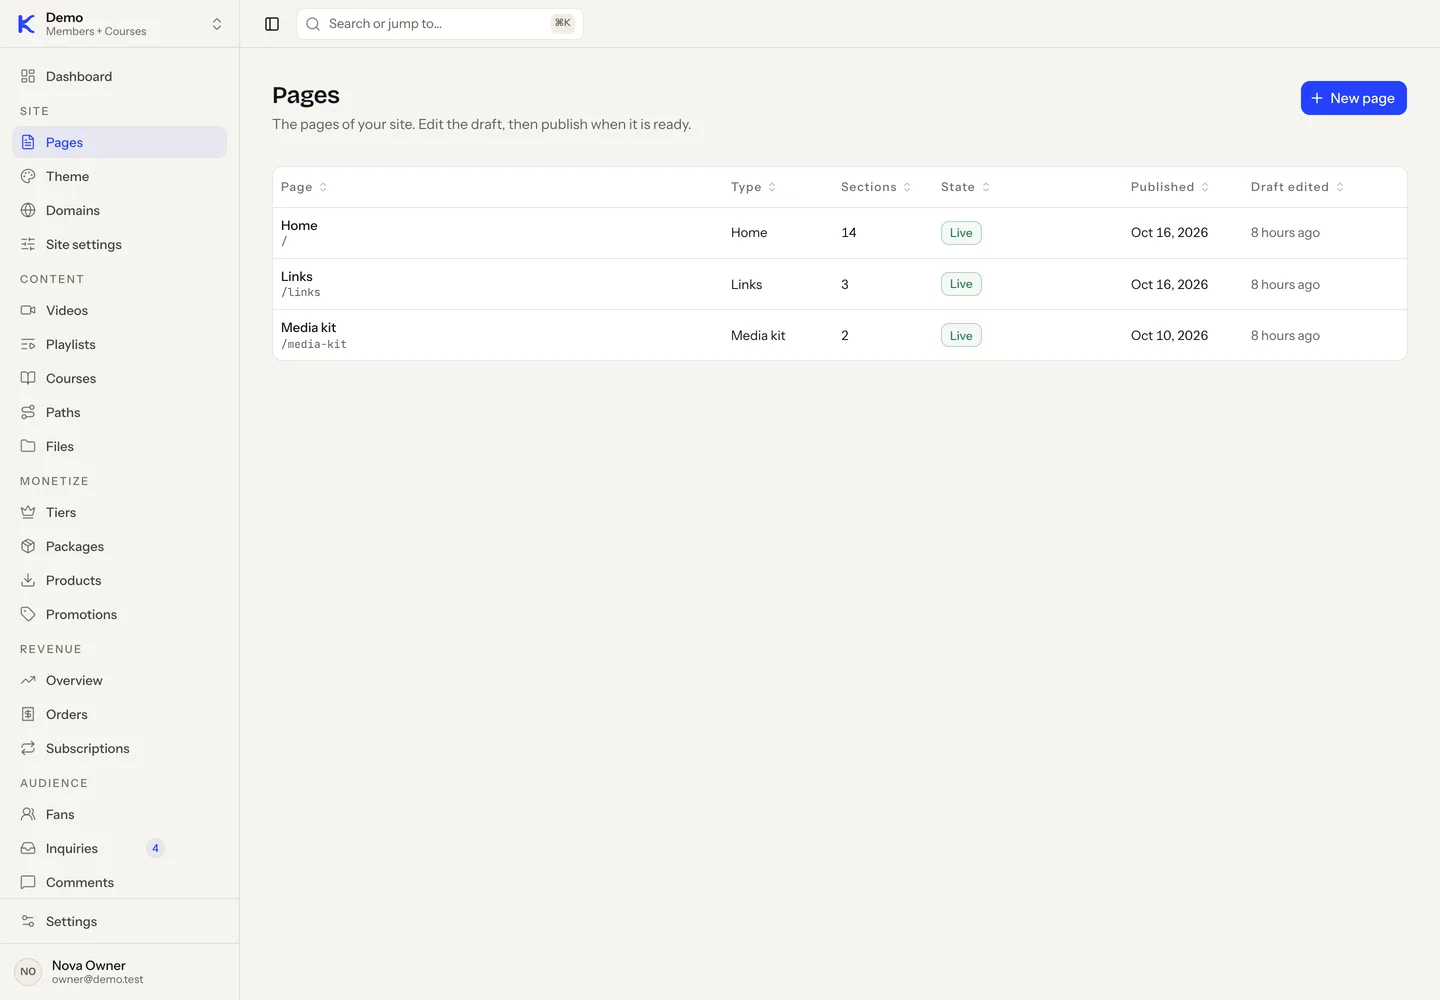Click Oct 10, 2026 published date
1440x1000 pixels.
1169,335
